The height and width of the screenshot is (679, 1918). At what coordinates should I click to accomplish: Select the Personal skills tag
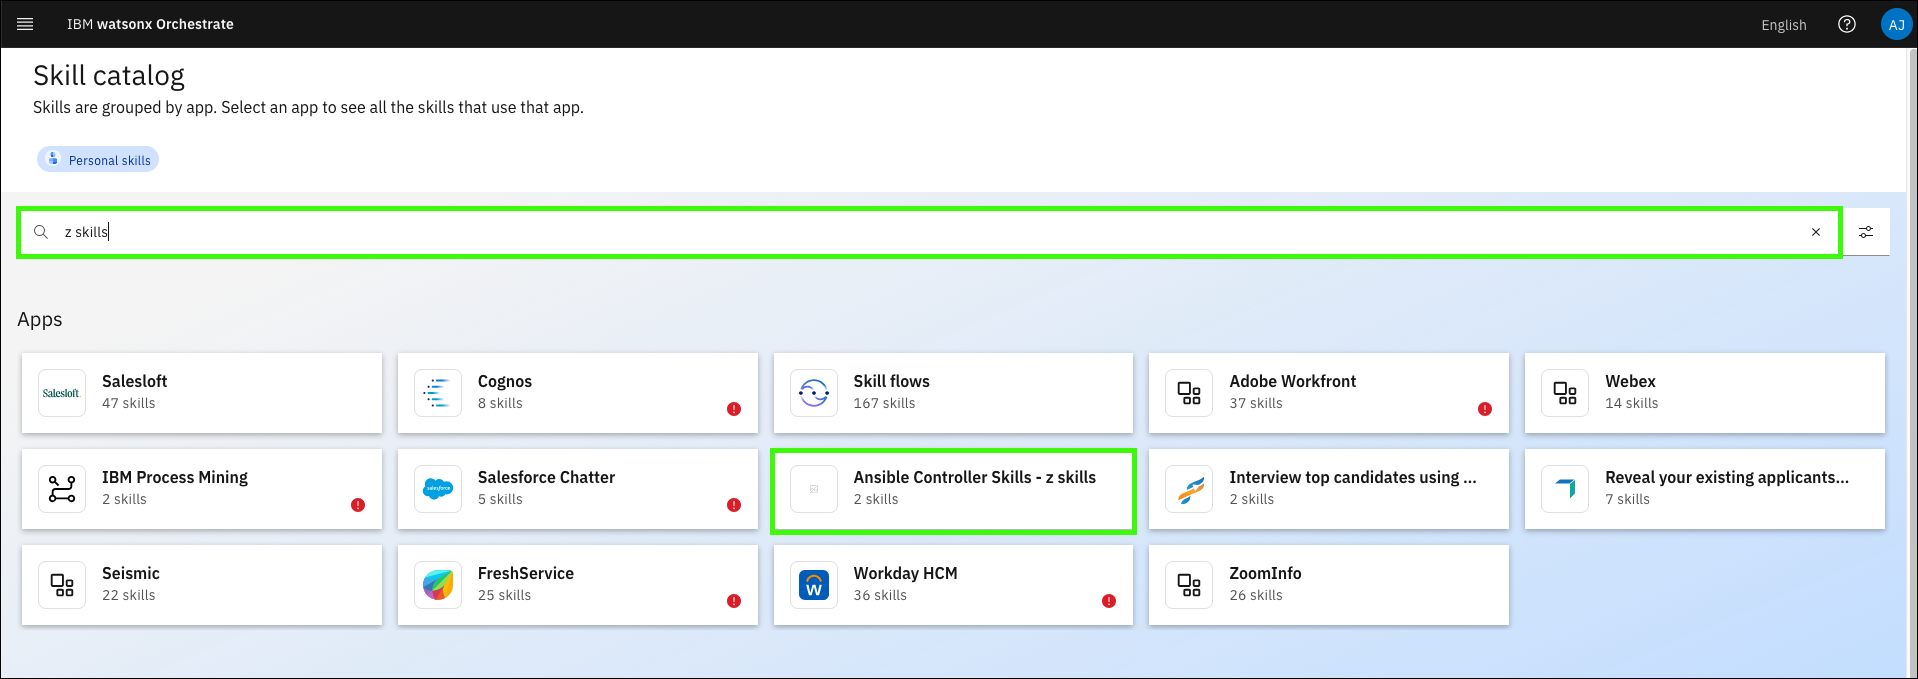[x=98, y=160]
